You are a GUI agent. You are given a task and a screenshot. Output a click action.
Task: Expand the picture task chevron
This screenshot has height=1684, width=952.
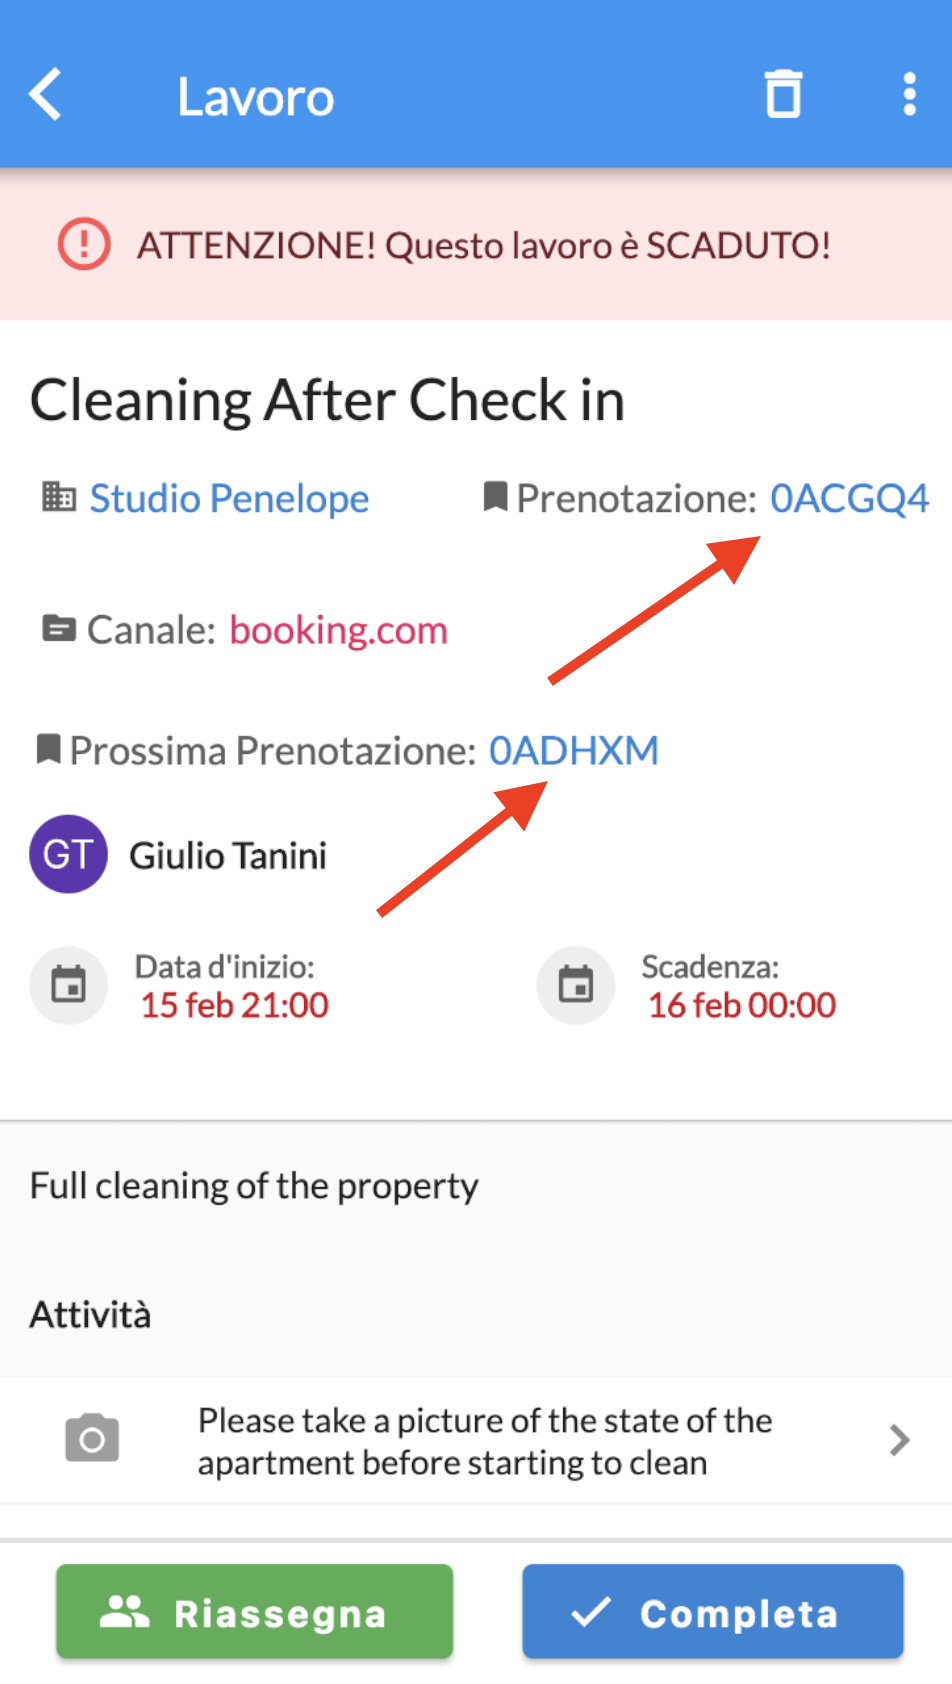click(899, 1440)
